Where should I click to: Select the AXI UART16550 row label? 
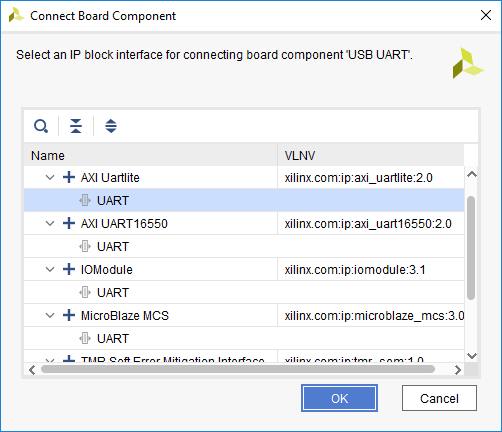tap(124, 224)
